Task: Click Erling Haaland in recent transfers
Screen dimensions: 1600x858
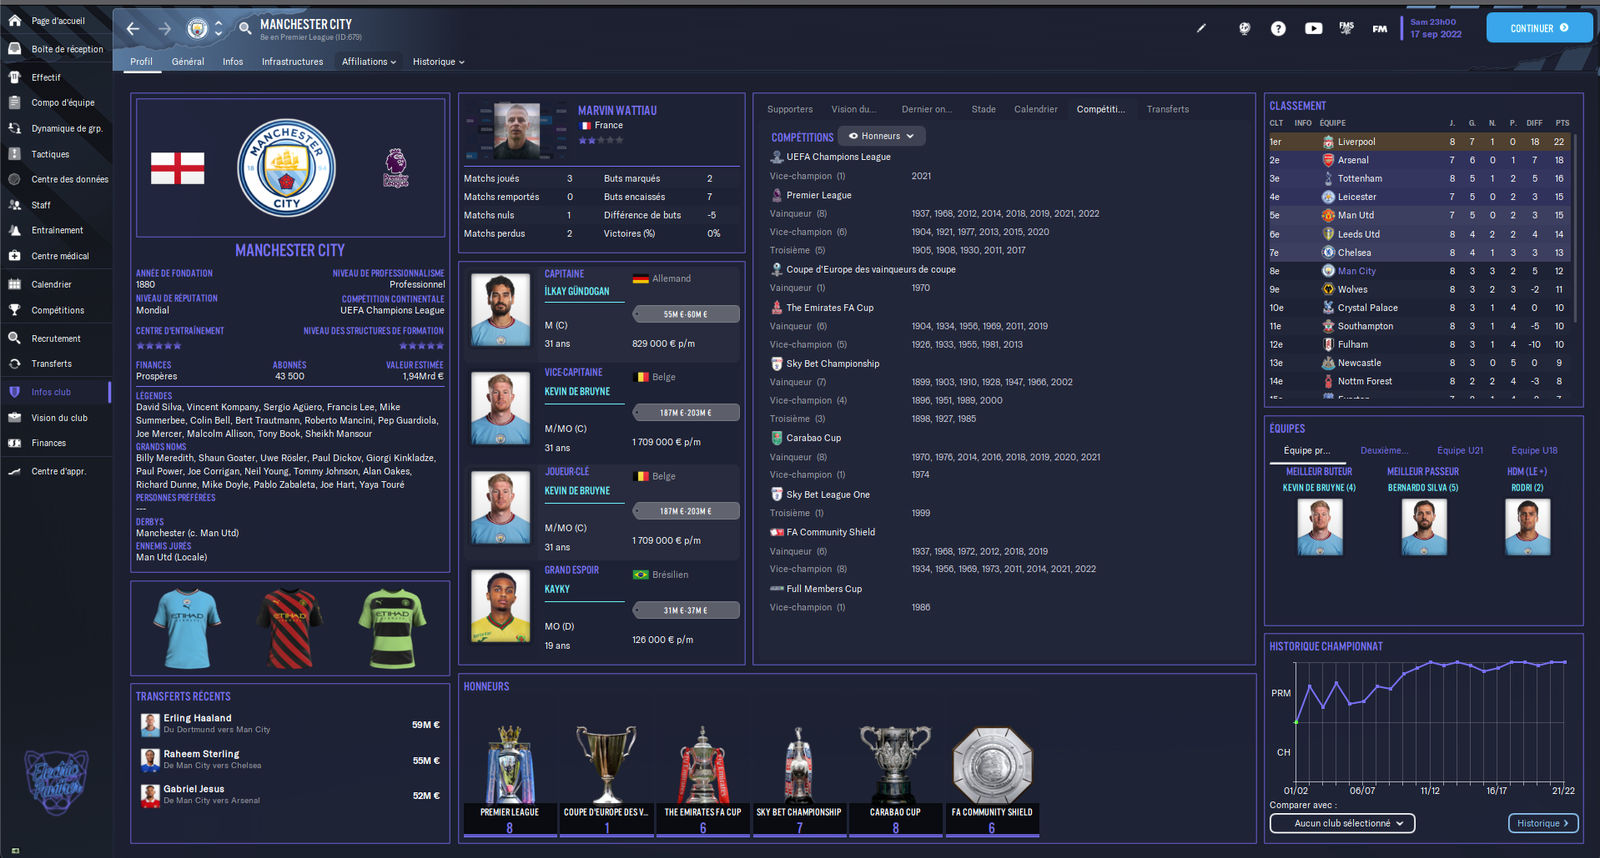Action: click(197, 718)
